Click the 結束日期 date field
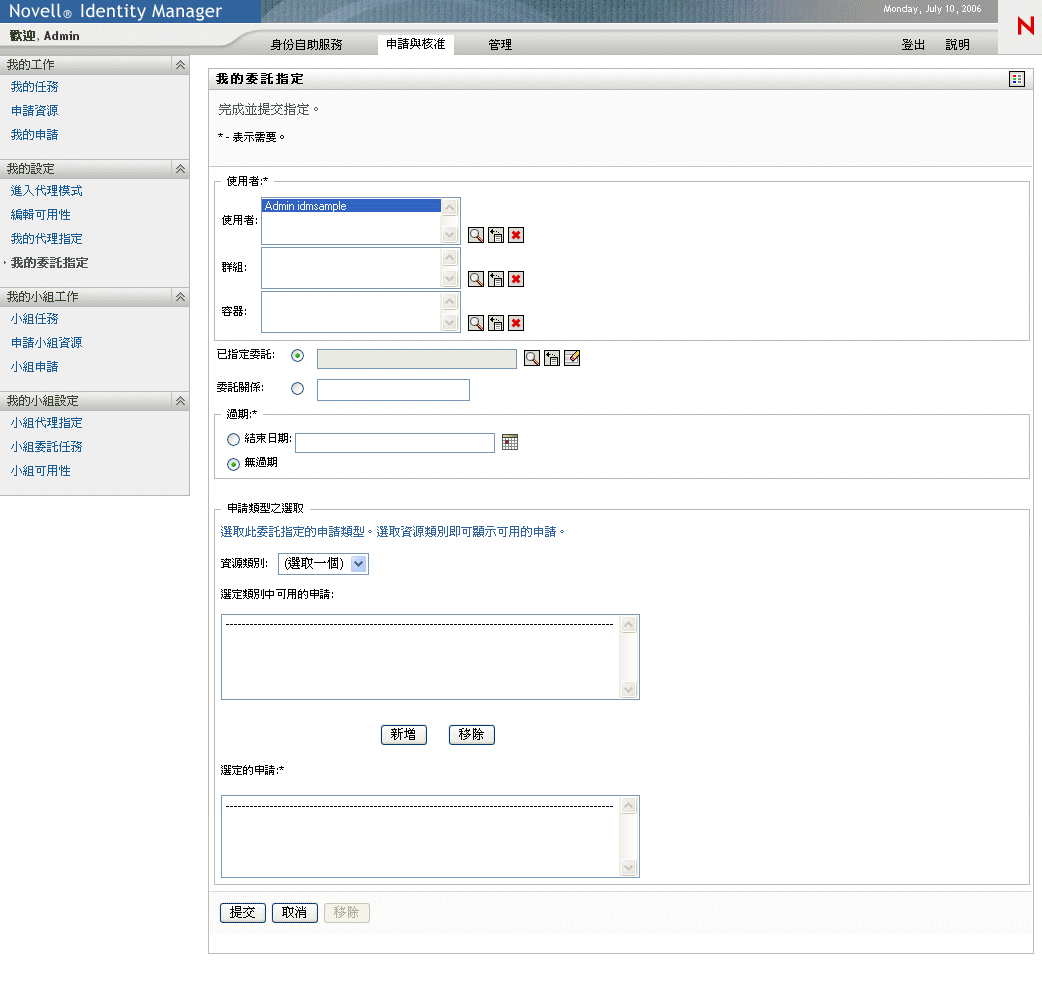 [x=395, y=443]
